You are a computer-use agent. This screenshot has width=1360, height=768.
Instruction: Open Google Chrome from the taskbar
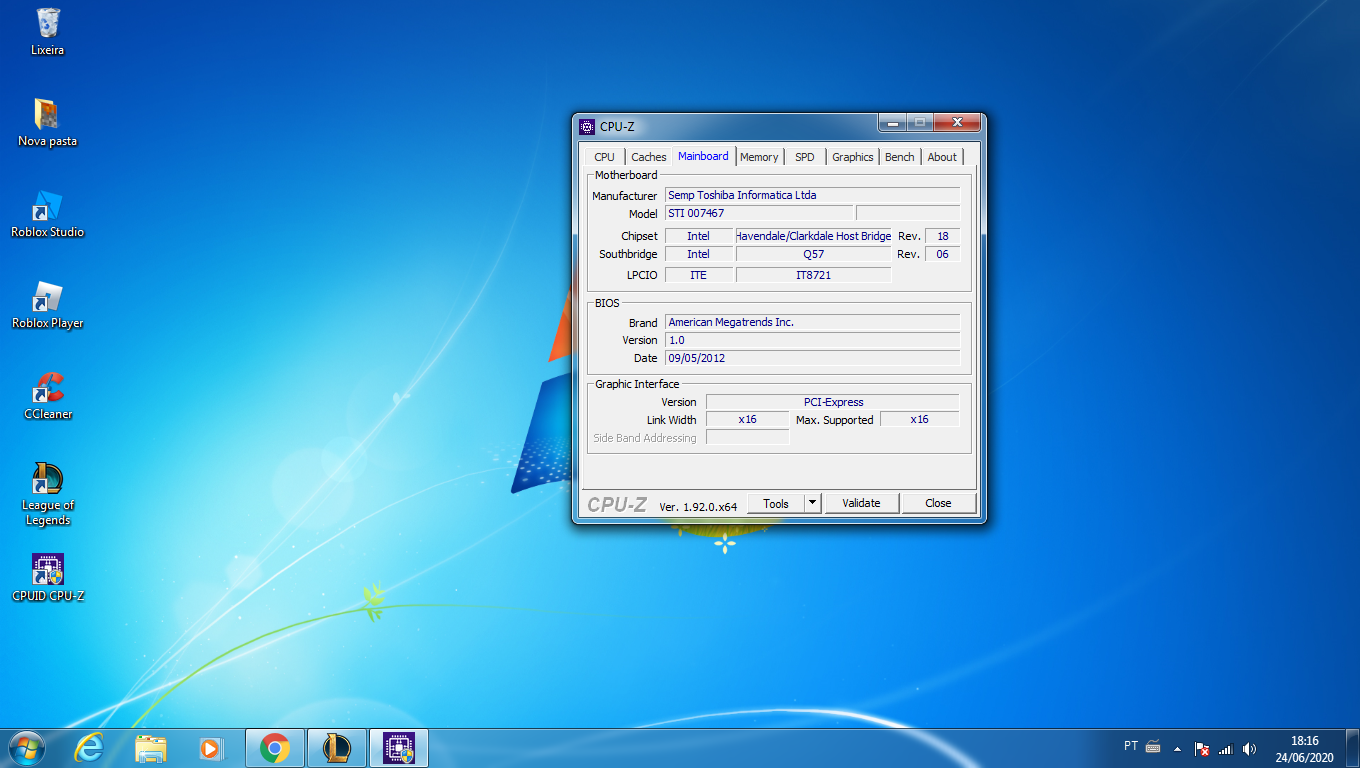tap(274, 748)
